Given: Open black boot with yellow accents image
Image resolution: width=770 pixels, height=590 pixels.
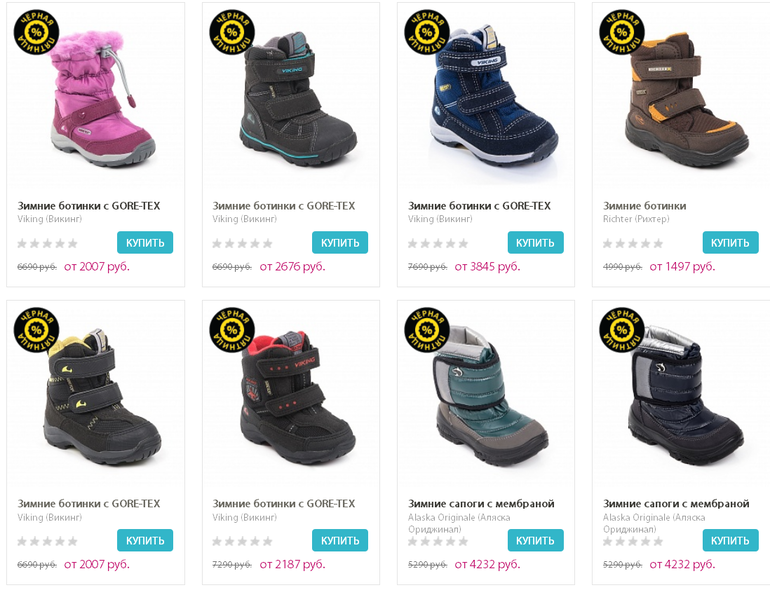Looking at the screenshot, I should point(103,397).
